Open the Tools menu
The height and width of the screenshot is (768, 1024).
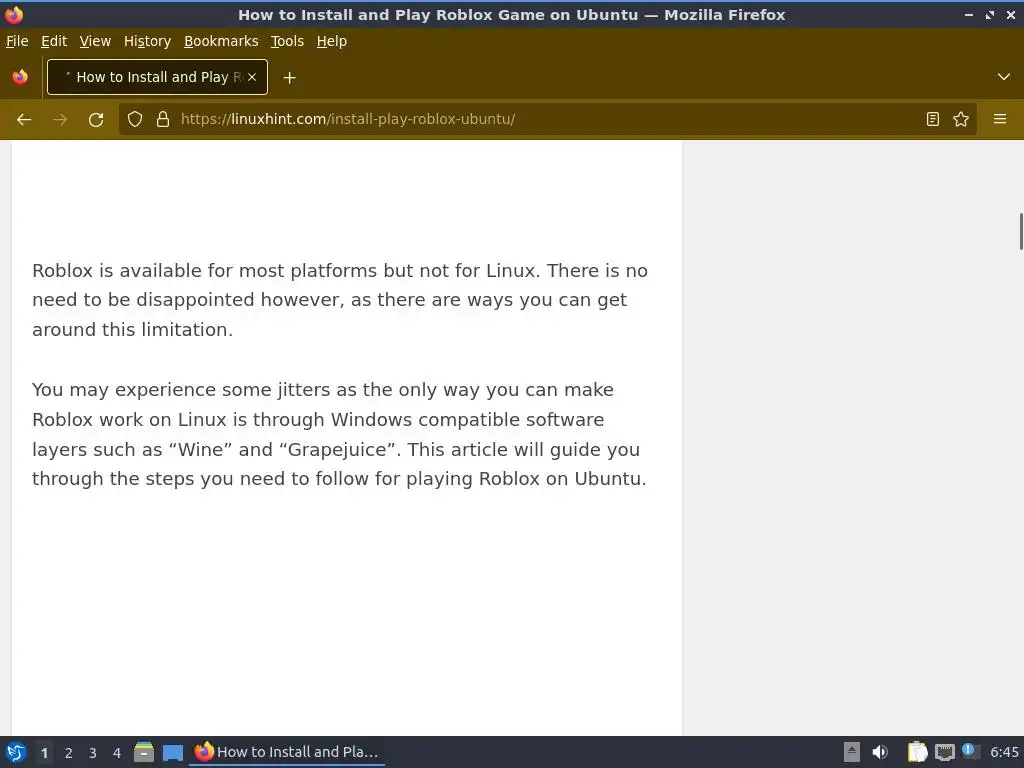(287, 41)
